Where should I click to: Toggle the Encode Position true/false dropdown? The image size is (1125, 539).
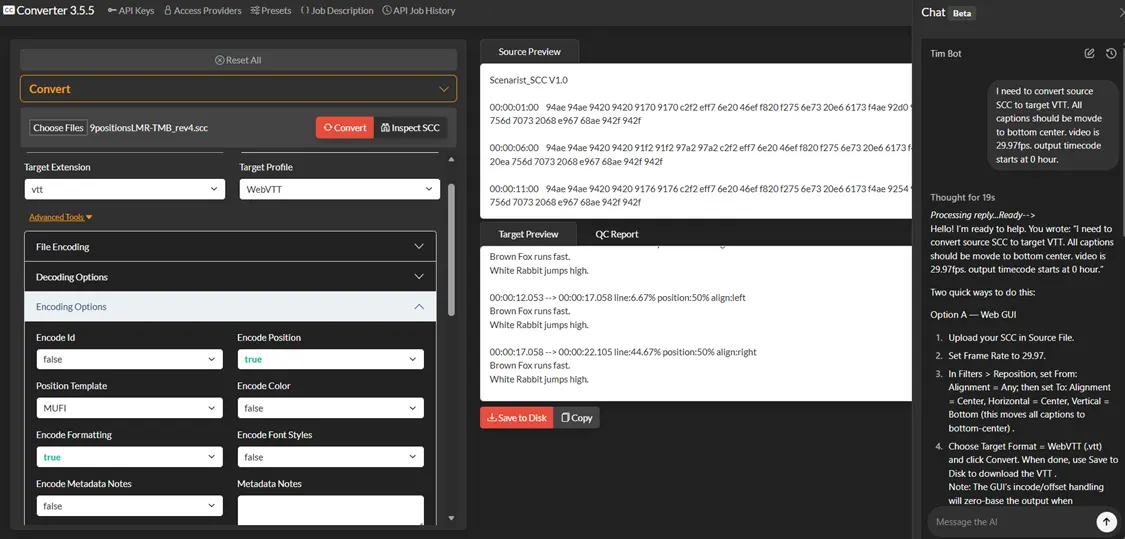pos(330,359)
